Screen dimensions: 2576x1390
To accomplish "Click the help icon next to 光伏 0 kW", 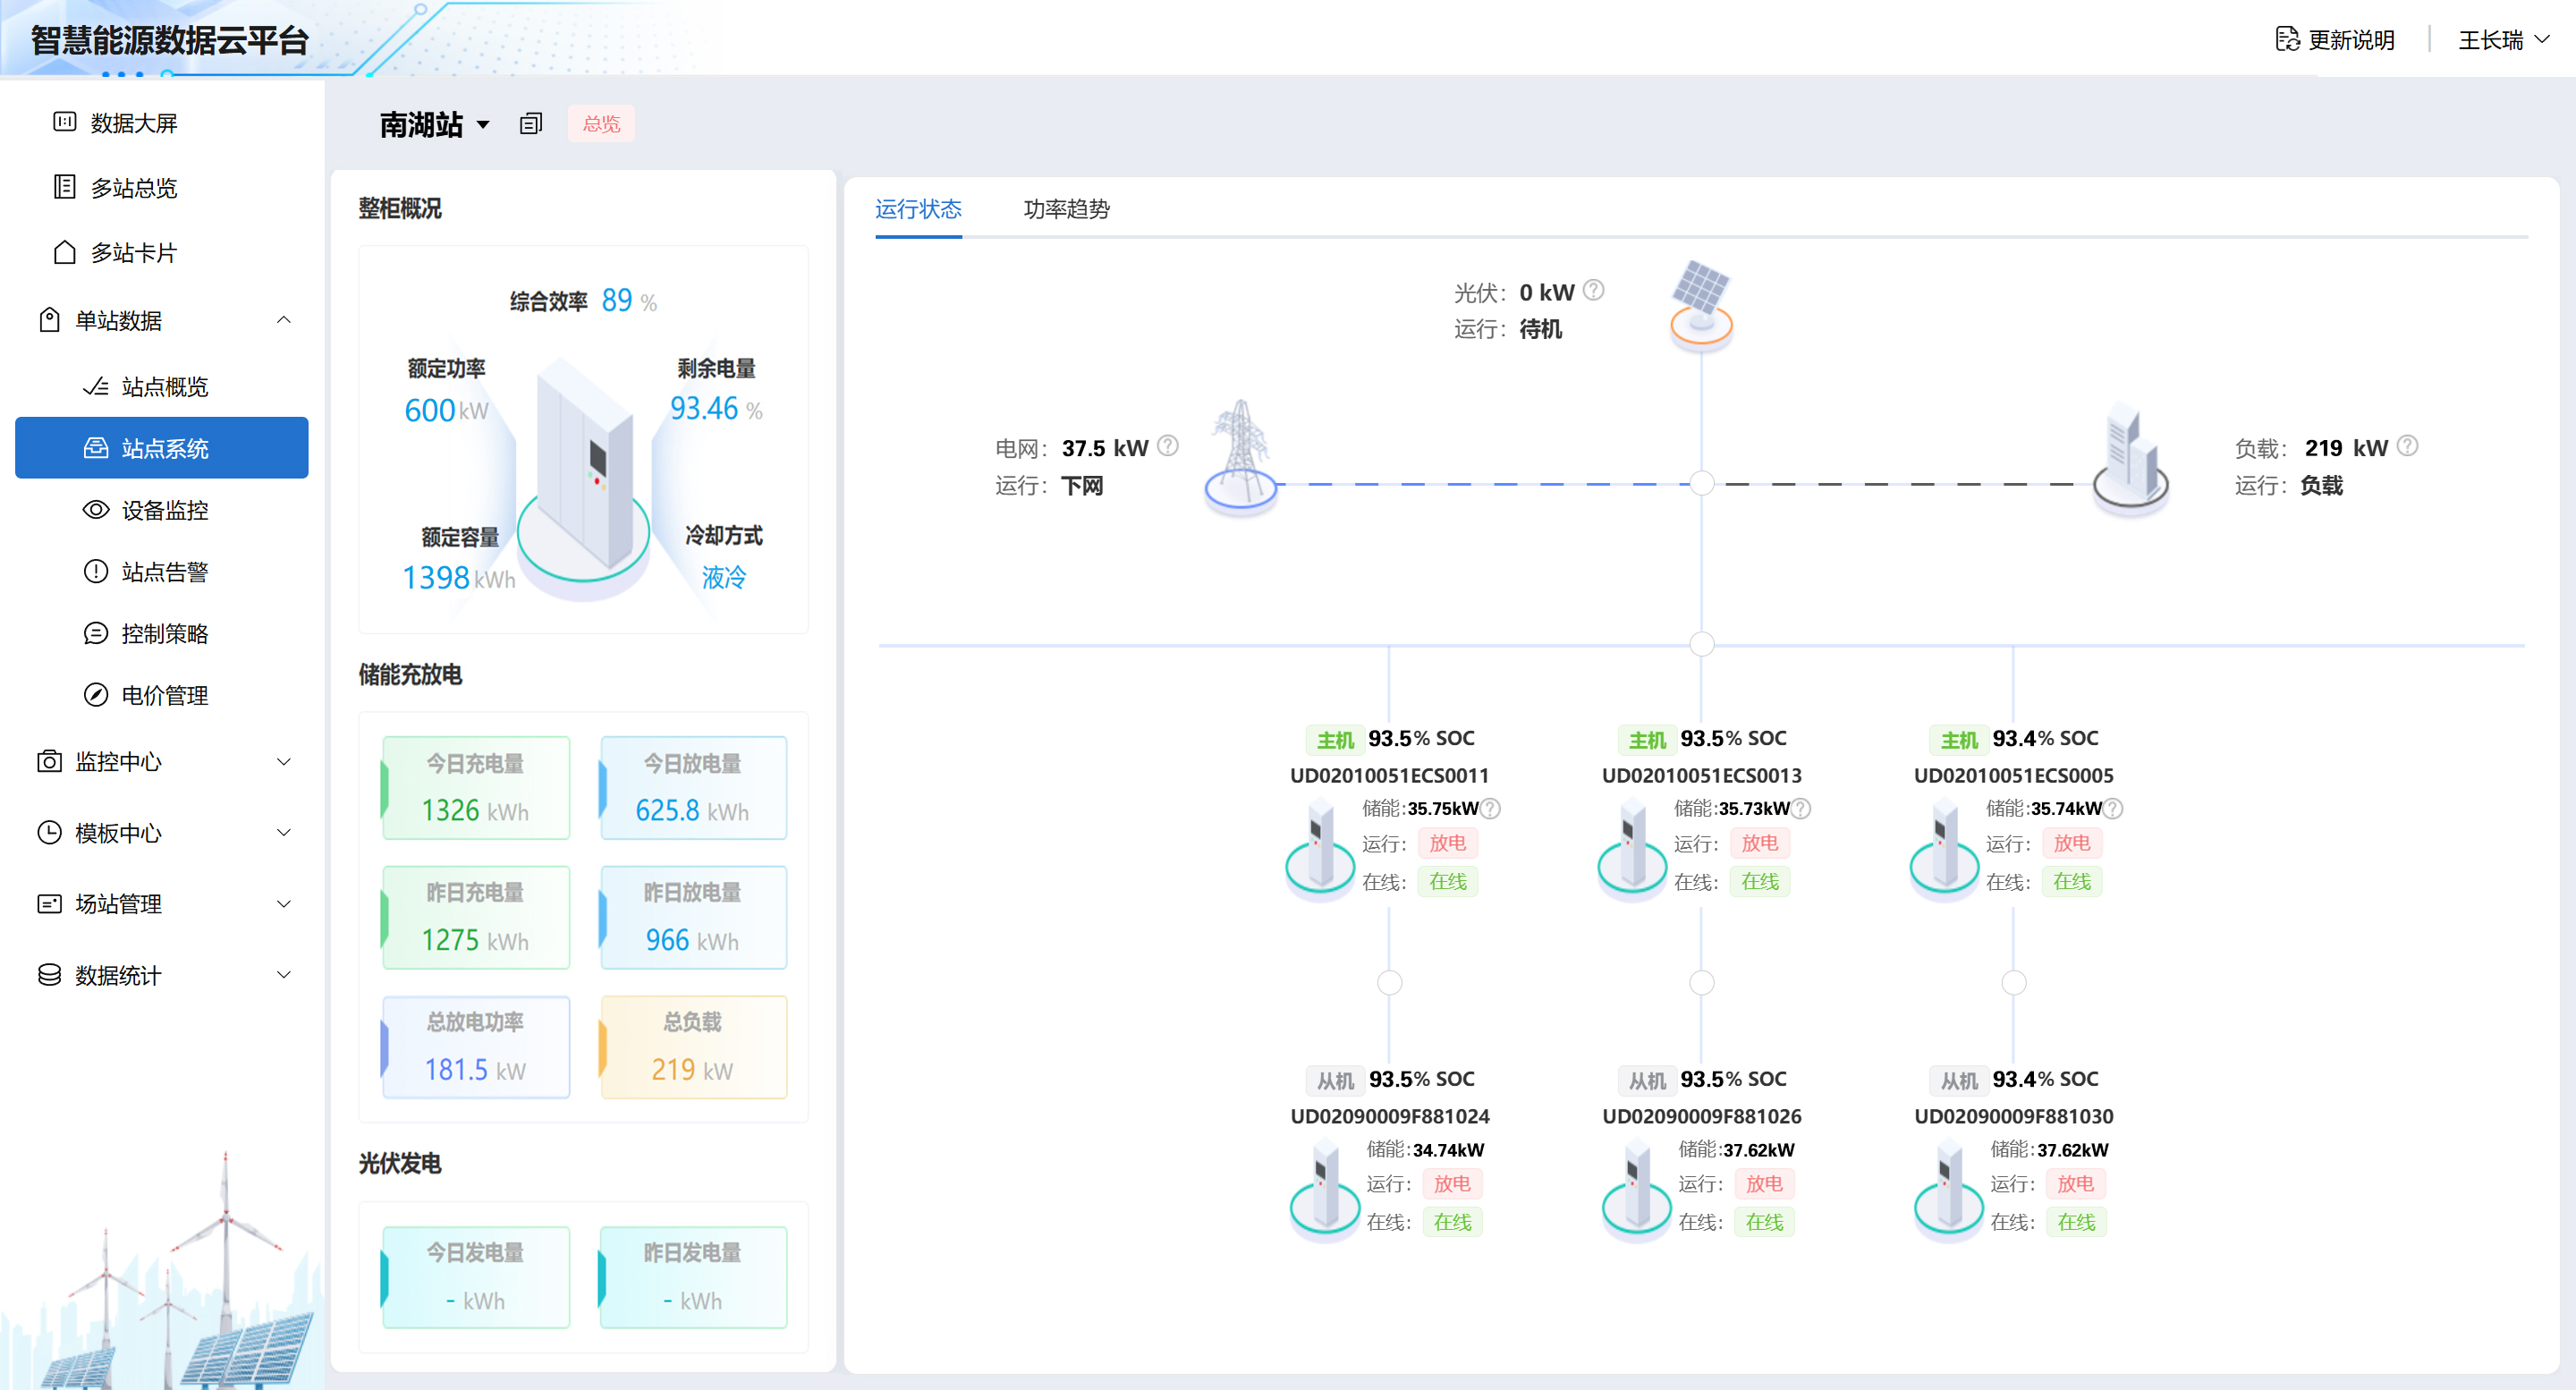I will (1594, 290).
